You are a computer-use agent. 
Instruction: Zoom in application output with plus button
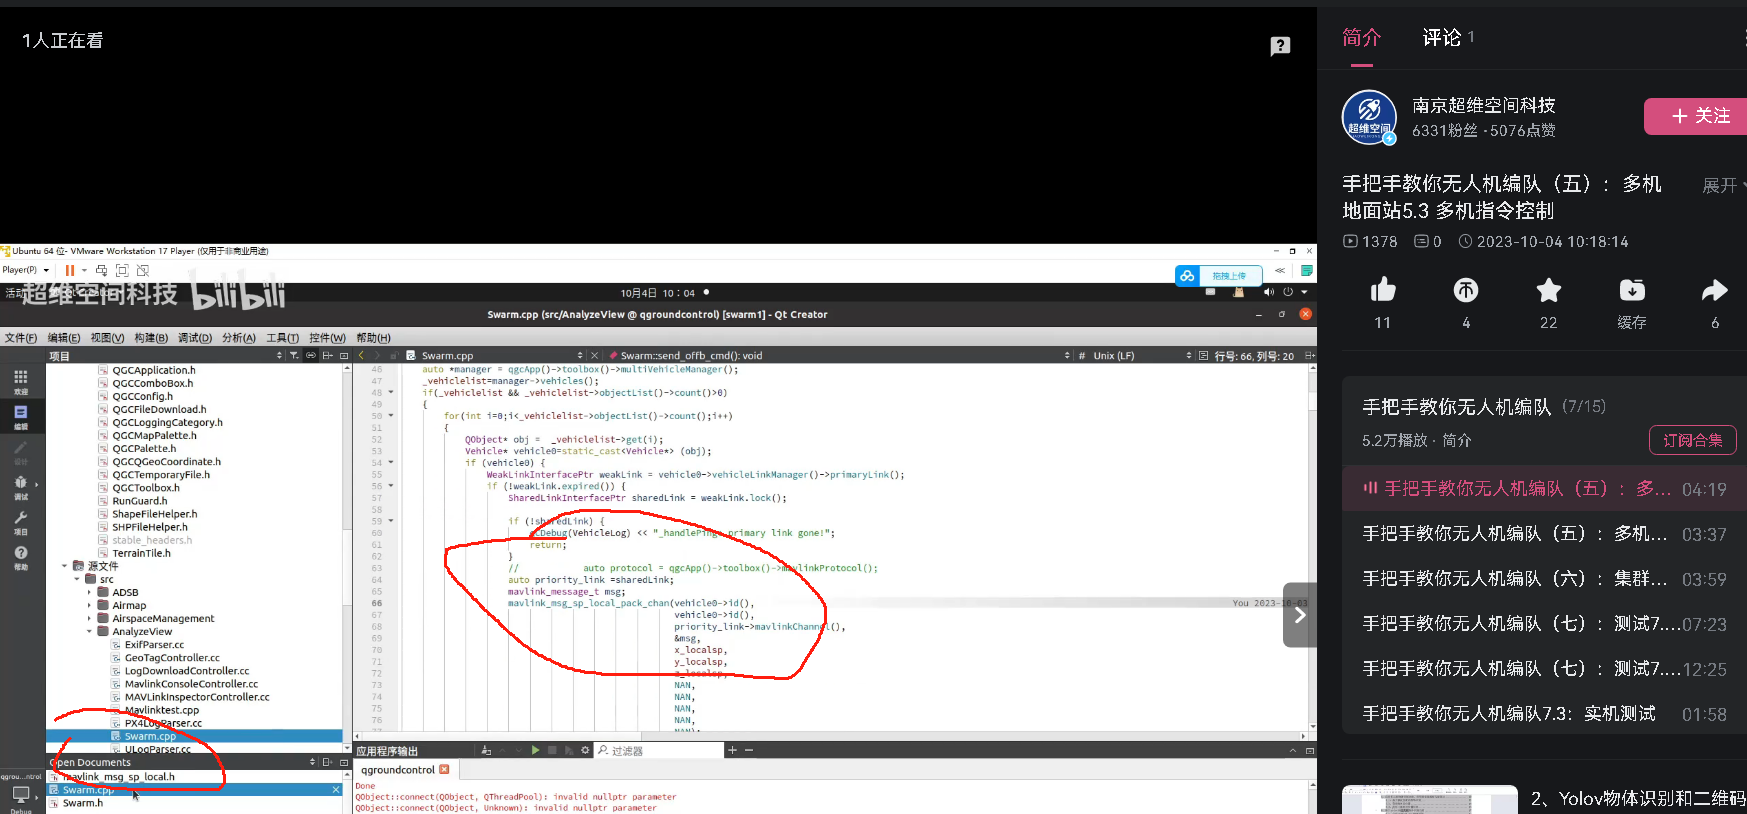pos(732,750)
